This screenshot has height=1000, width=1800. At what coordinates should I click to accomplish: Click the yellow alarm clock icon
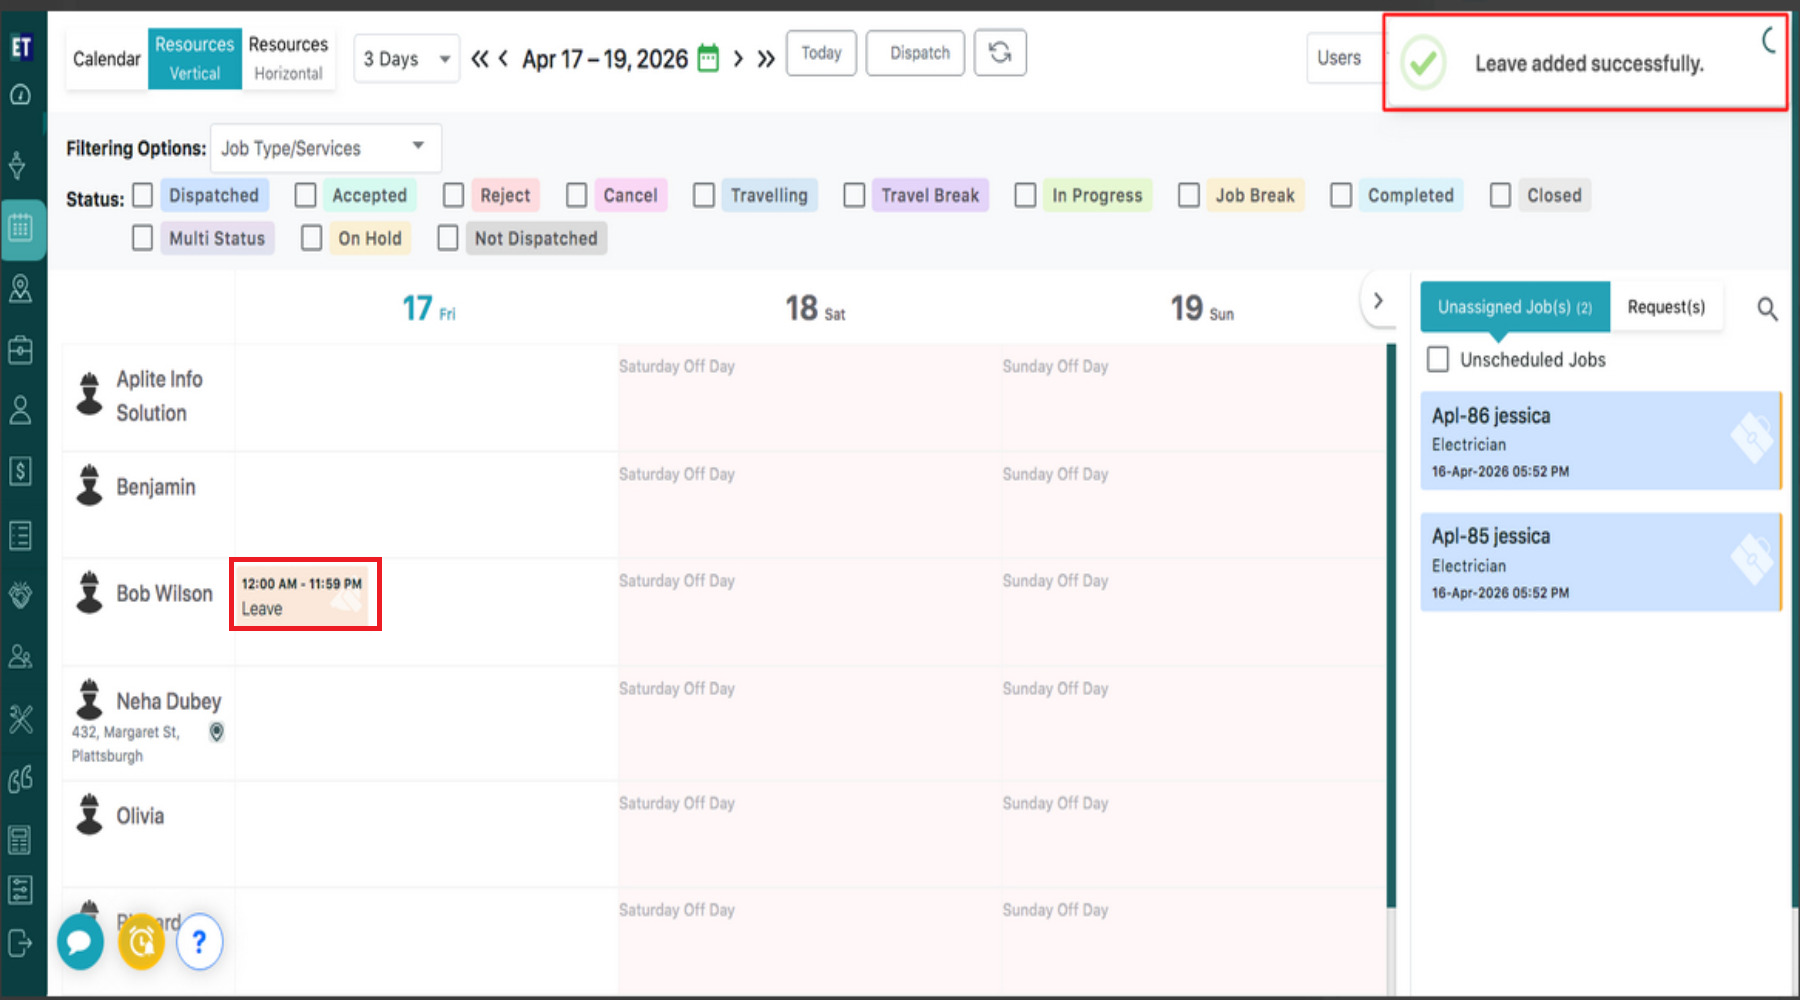[x=141, y=942]
